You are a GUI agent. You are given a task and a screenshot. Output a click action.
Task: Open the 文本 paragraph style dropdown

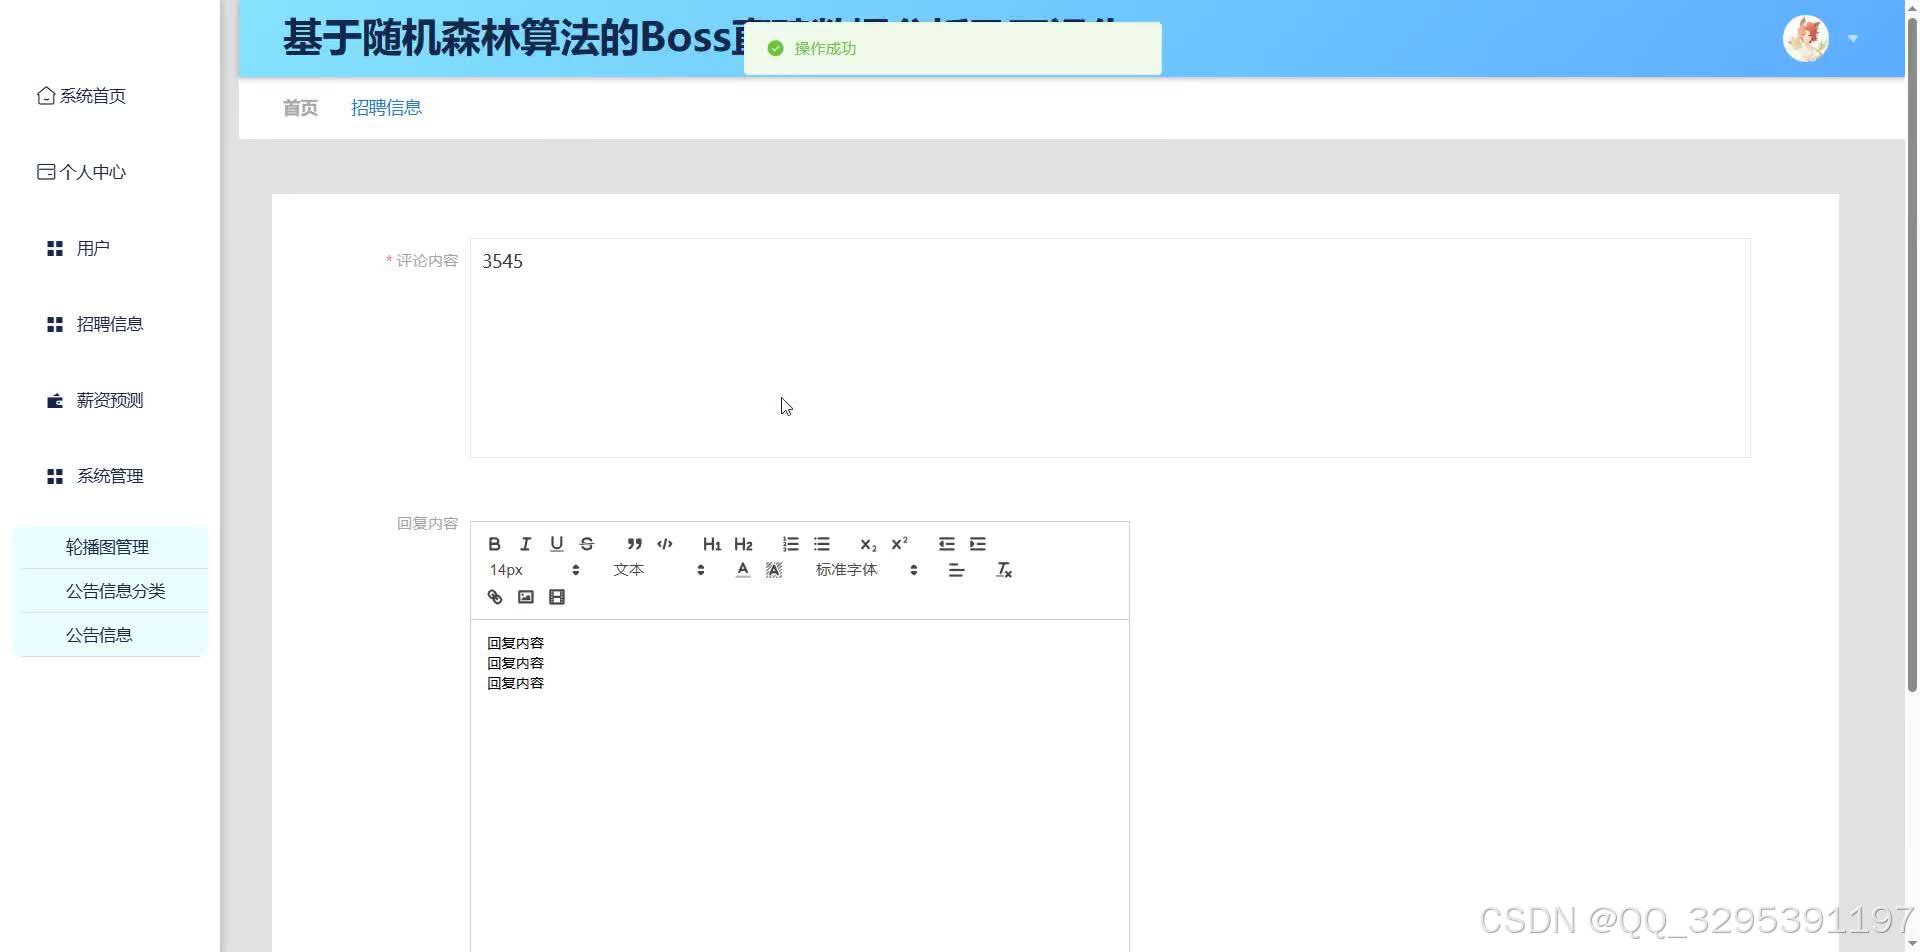pos(659,570)
